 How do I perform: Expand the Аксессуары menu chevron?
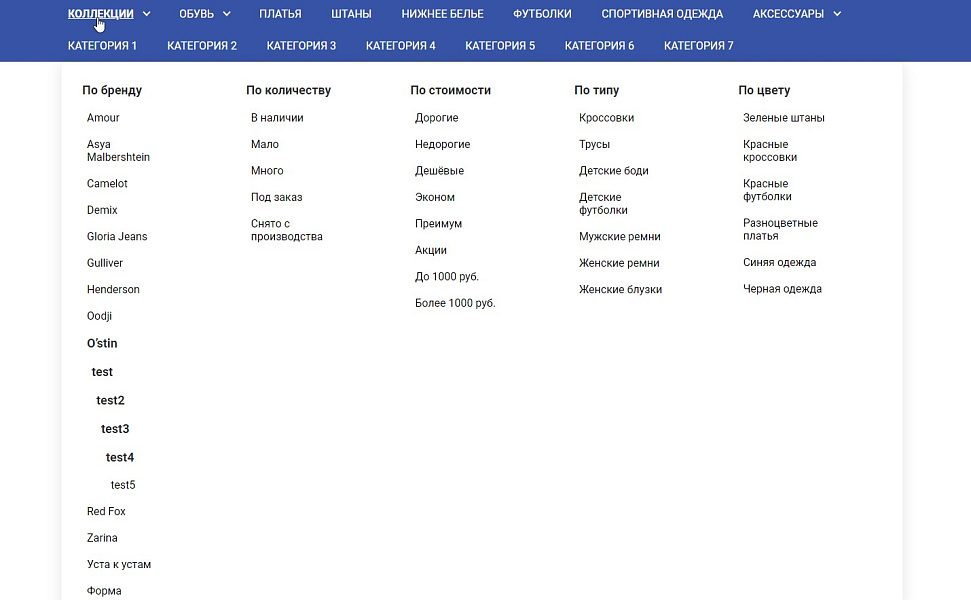click(837, 14)
